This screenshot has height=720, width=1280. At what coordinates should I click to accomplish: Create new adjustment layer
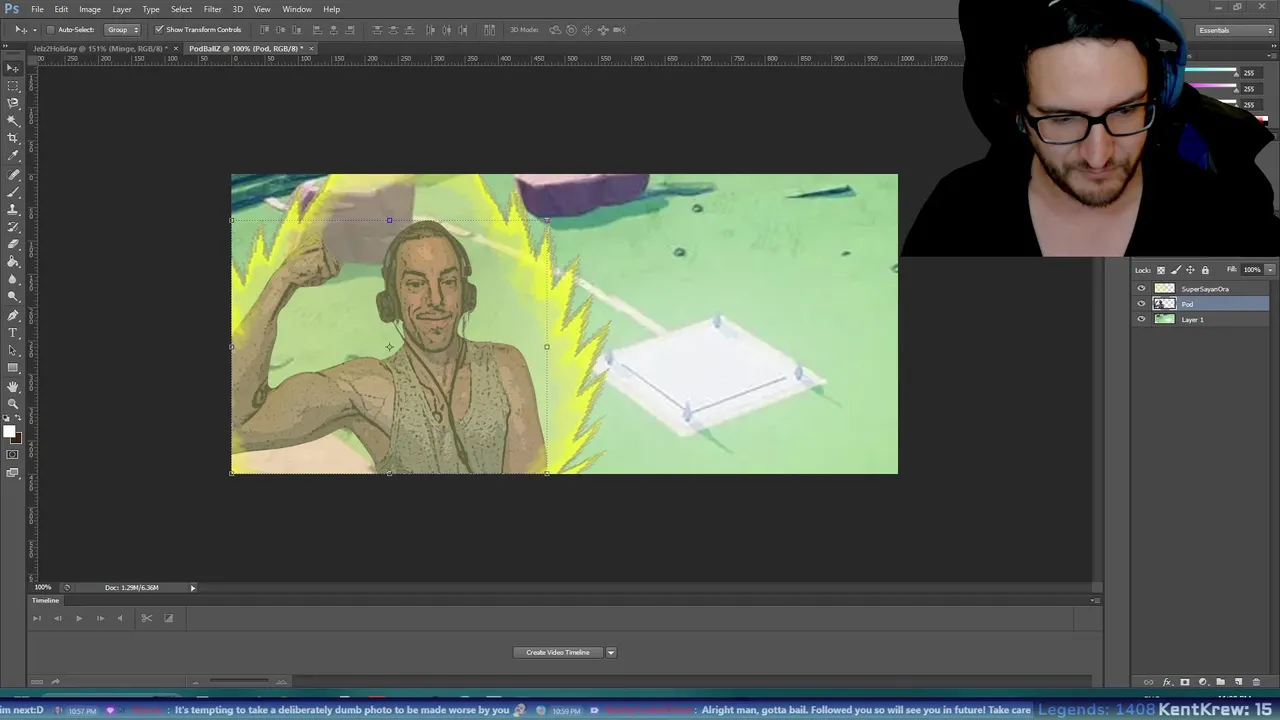point(1203,682)
